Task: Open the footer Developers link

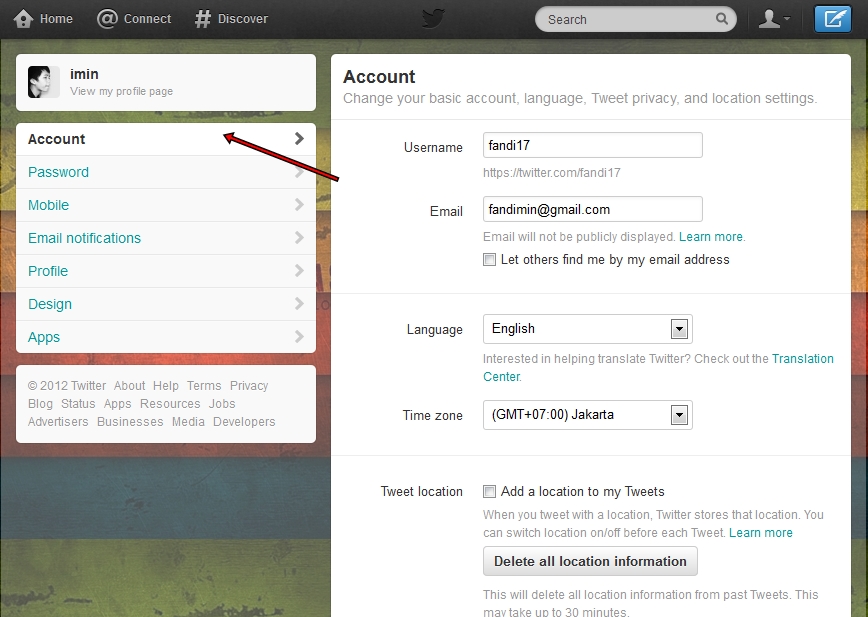Action: 244,422
